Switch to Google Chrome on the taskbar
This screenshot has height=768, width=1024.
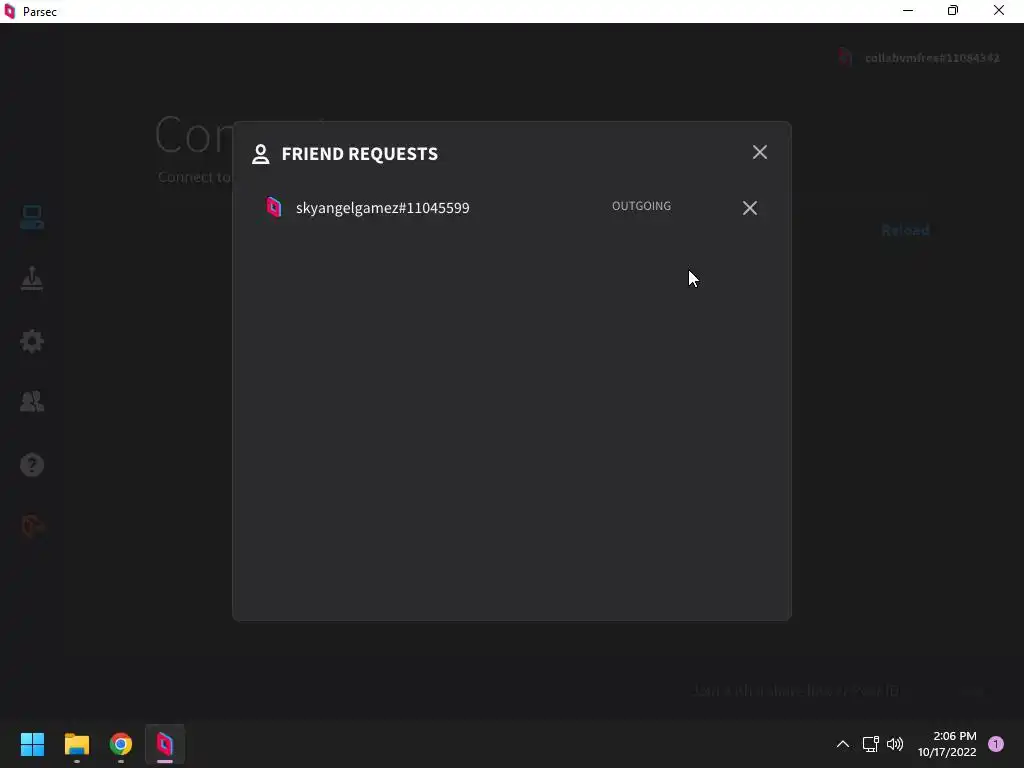click(121, 744)
